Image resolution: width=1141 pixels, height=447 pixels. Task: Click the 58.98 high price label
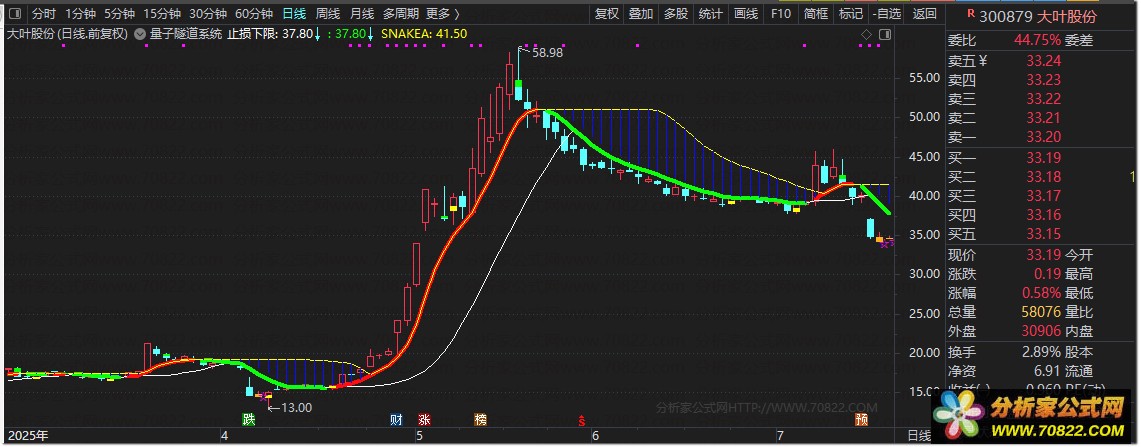click(x=548, y=52)
